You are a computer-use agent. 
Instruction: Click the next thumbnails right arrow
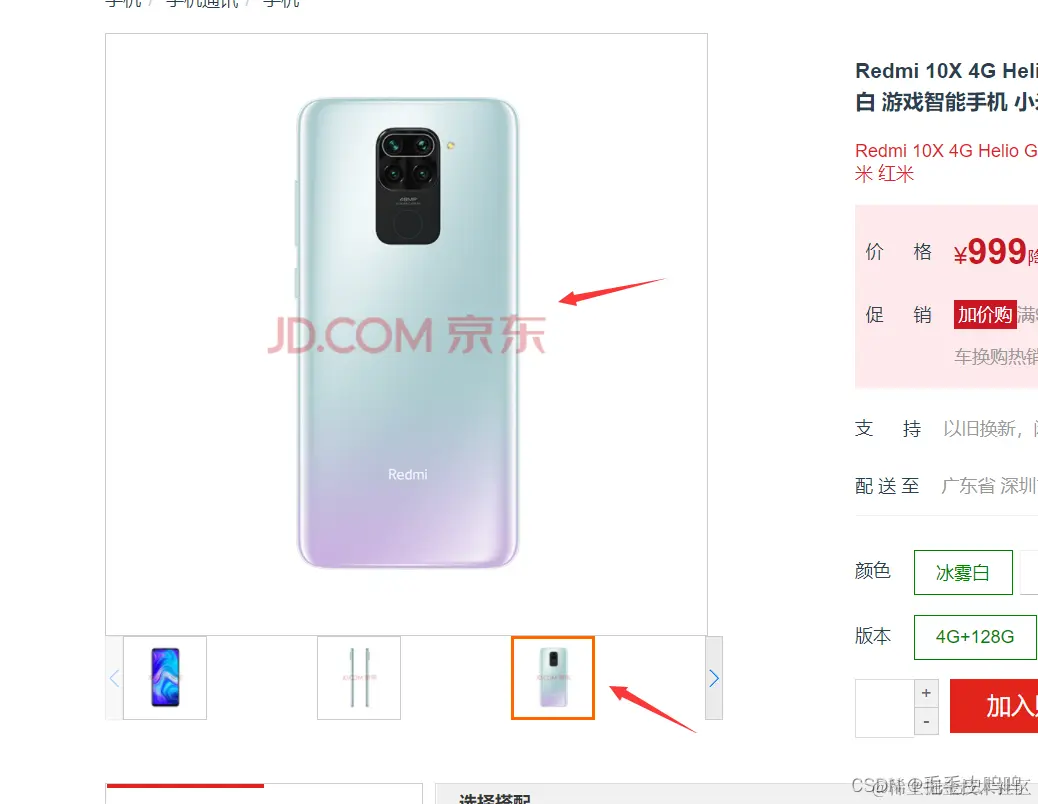[x=714, y=678]
